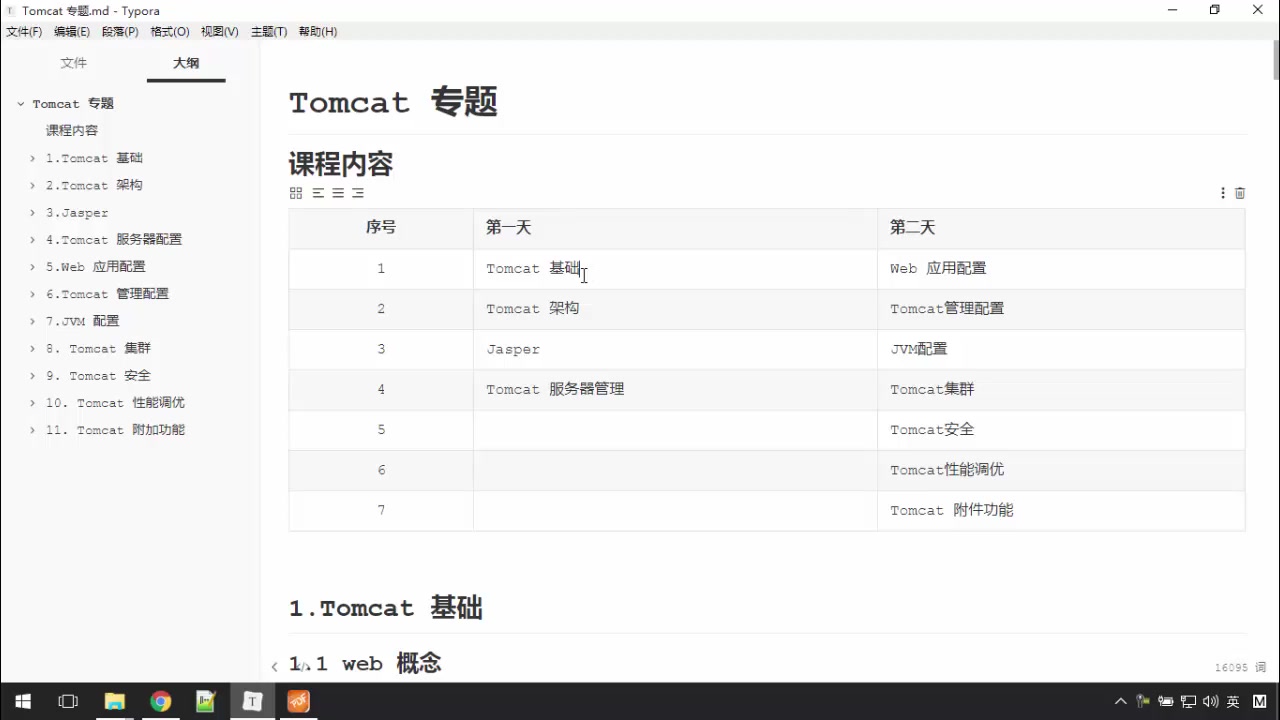1280x720 pixels.
Task: Expand 2.Tomcat 架构 outline node
Action: pos(33,185)
